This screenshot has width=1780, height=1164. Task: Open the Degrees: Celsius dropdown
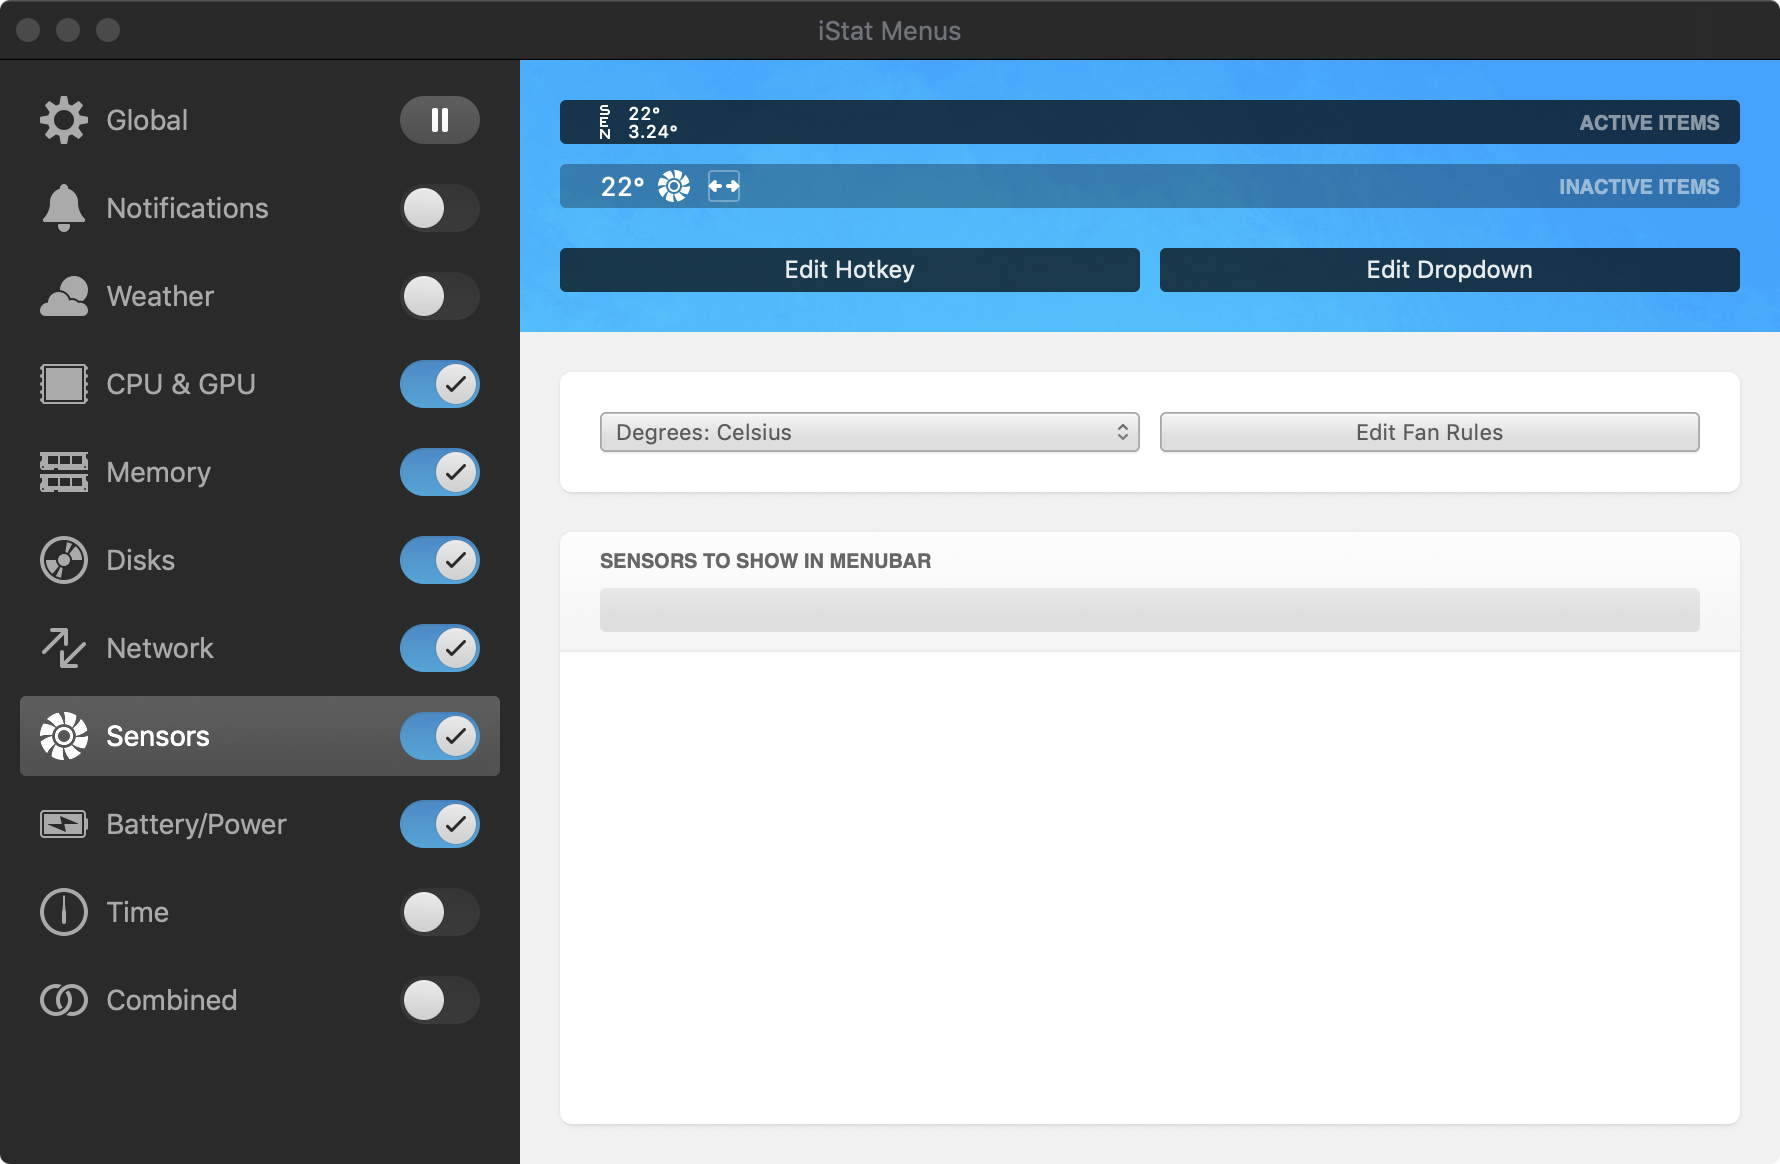(x=870, y=432)
